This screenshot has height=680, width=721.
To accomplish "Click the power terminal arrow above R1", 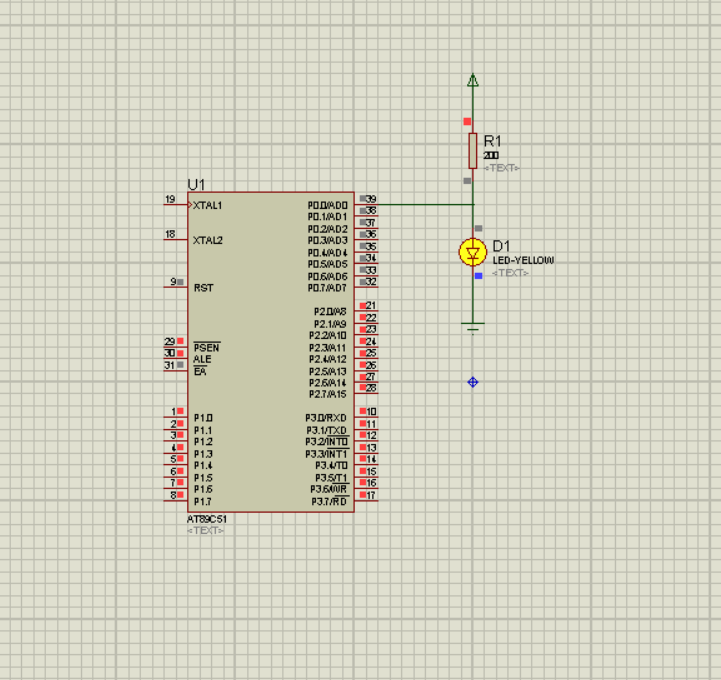I will [473, 80].
